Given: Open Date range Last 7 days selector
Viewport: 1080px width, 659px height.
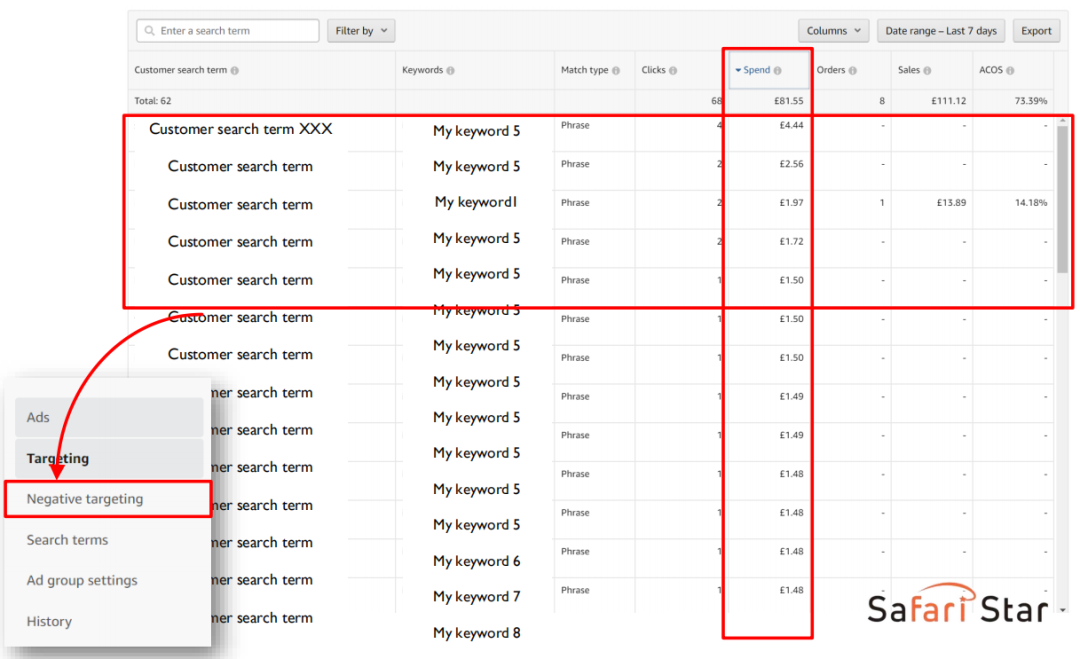Looking at the screenshot, I should [x=941, y=31].
